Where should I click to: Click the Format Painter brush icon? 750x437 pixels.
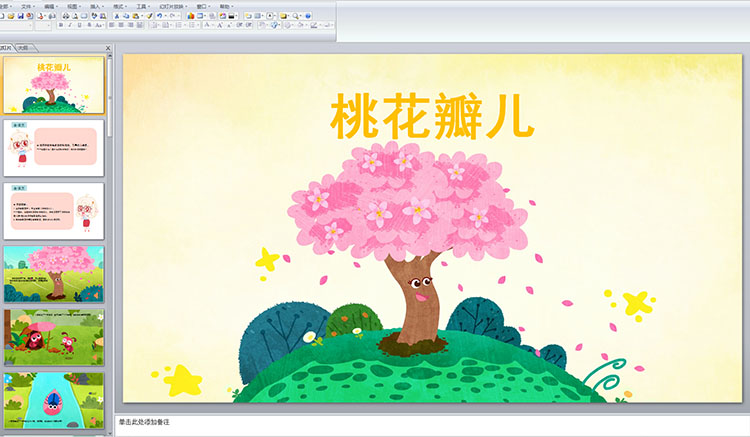tap(150, 16)
